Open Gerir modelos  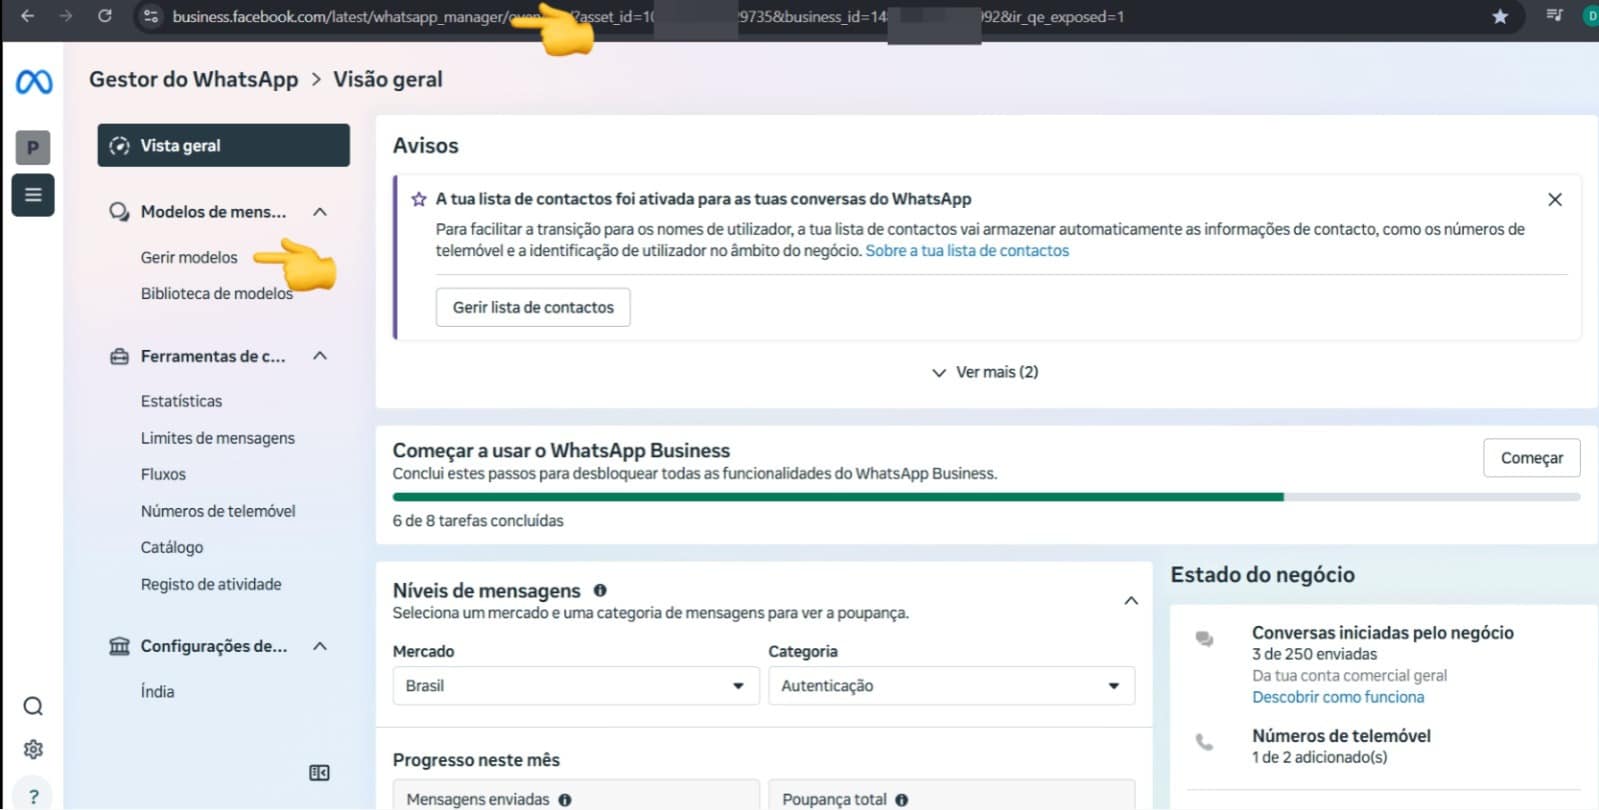click(189, 257)
